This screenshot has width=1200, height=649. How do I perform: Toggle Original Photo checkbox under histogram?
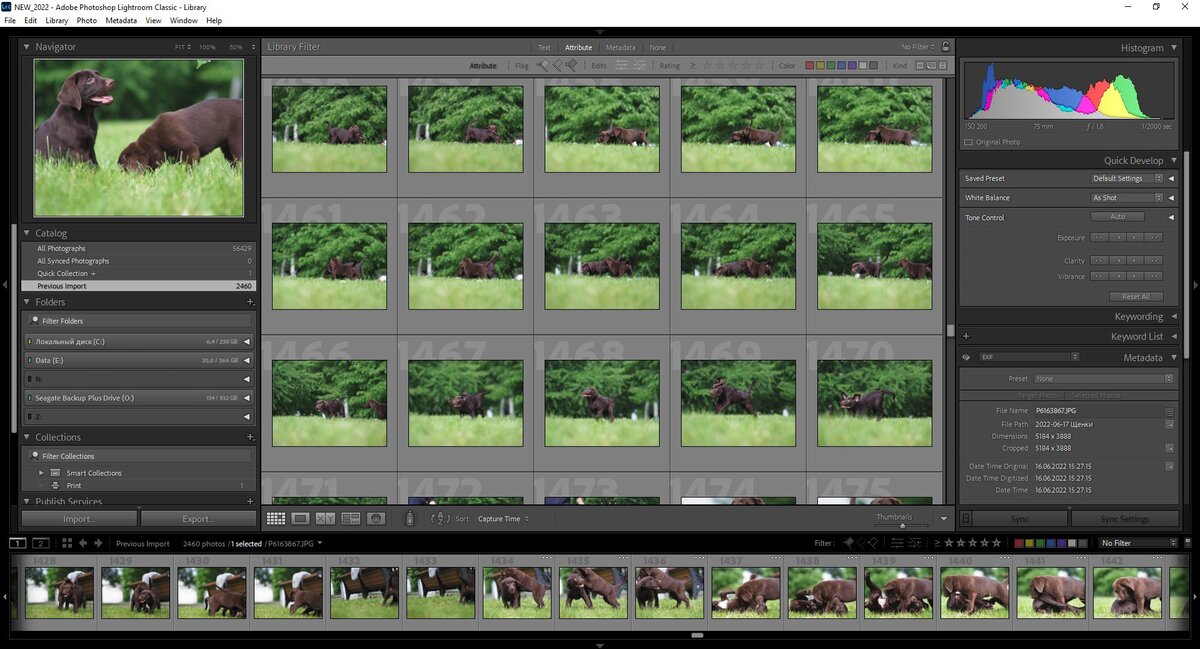(968, 142)
